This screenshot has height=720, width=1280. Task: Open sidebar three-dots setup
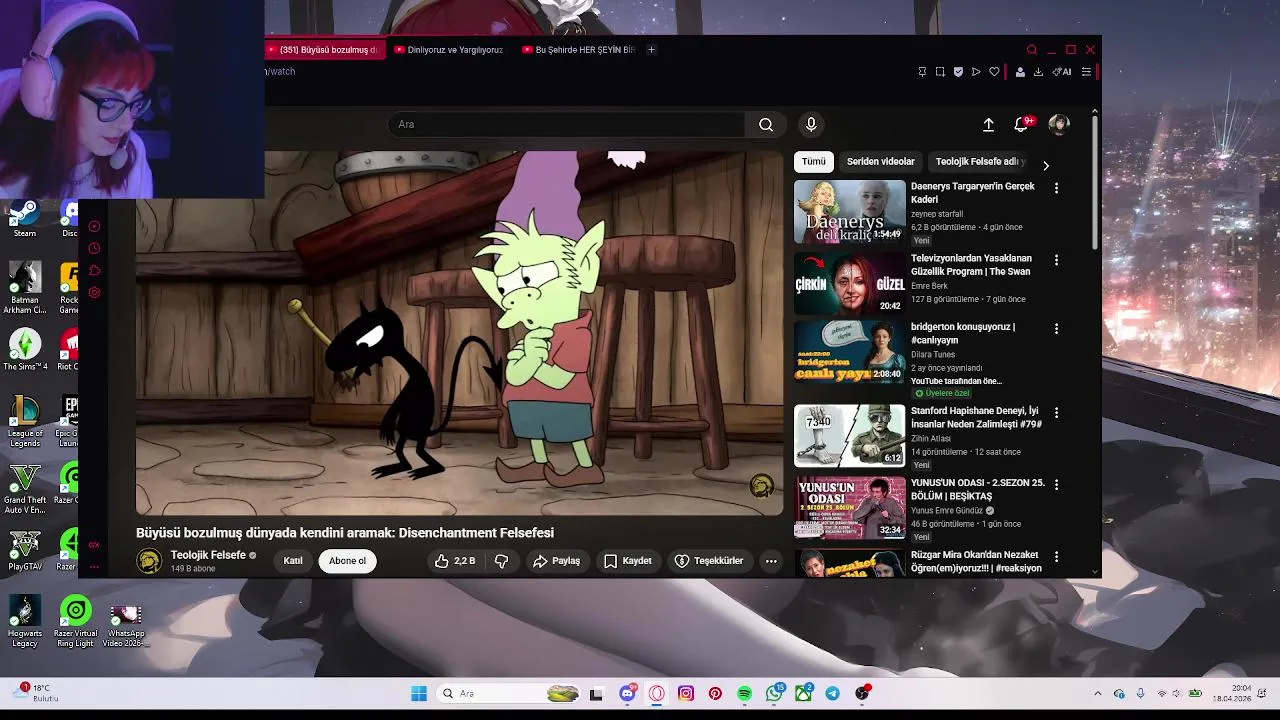pyautogui.click(x=94, y=567)
